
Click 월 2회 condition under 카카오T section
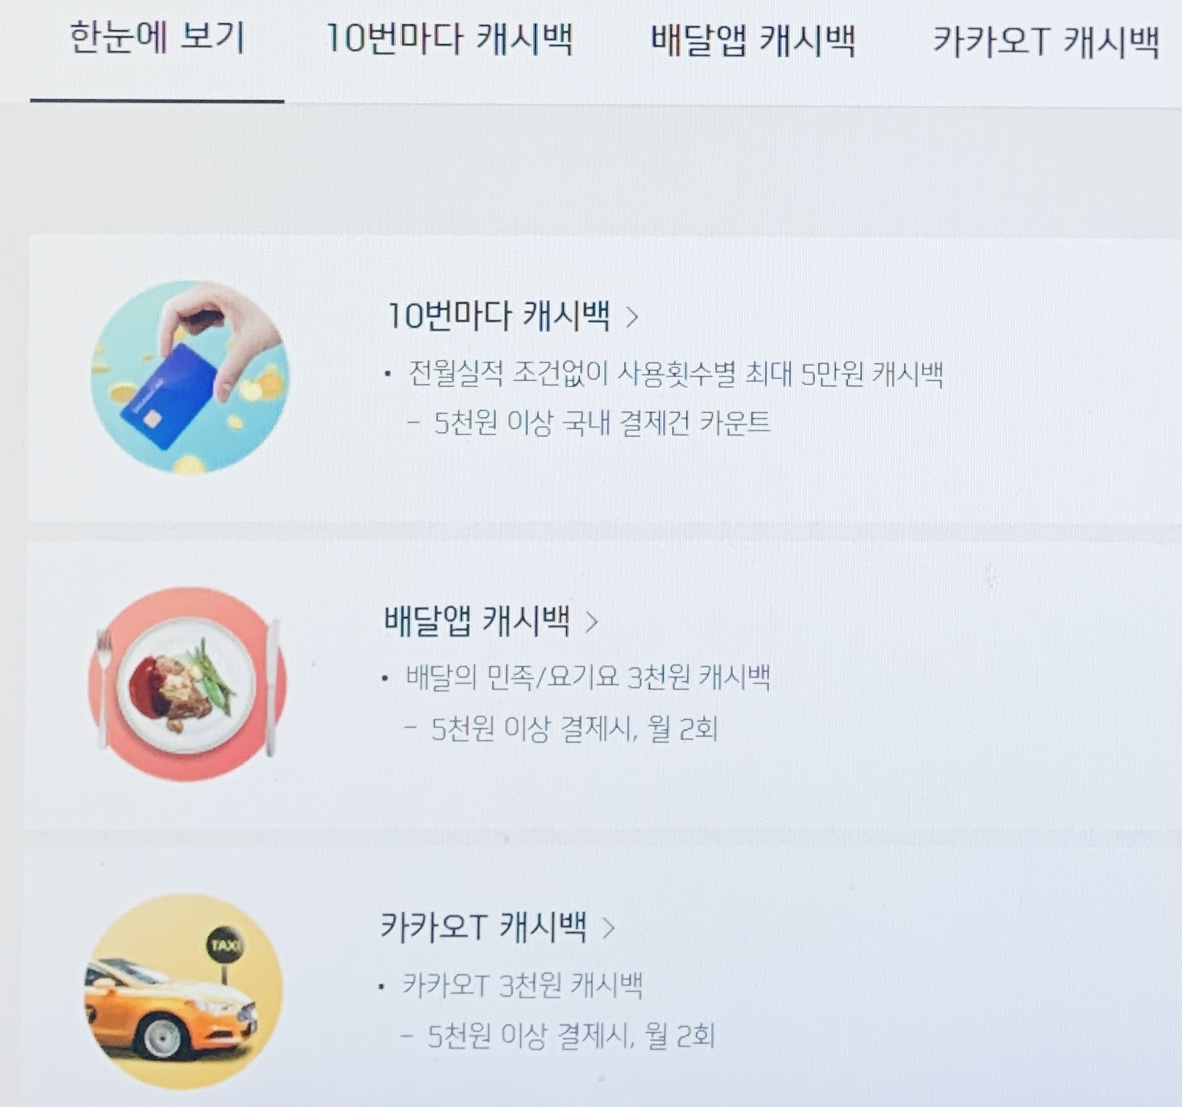679,1035
